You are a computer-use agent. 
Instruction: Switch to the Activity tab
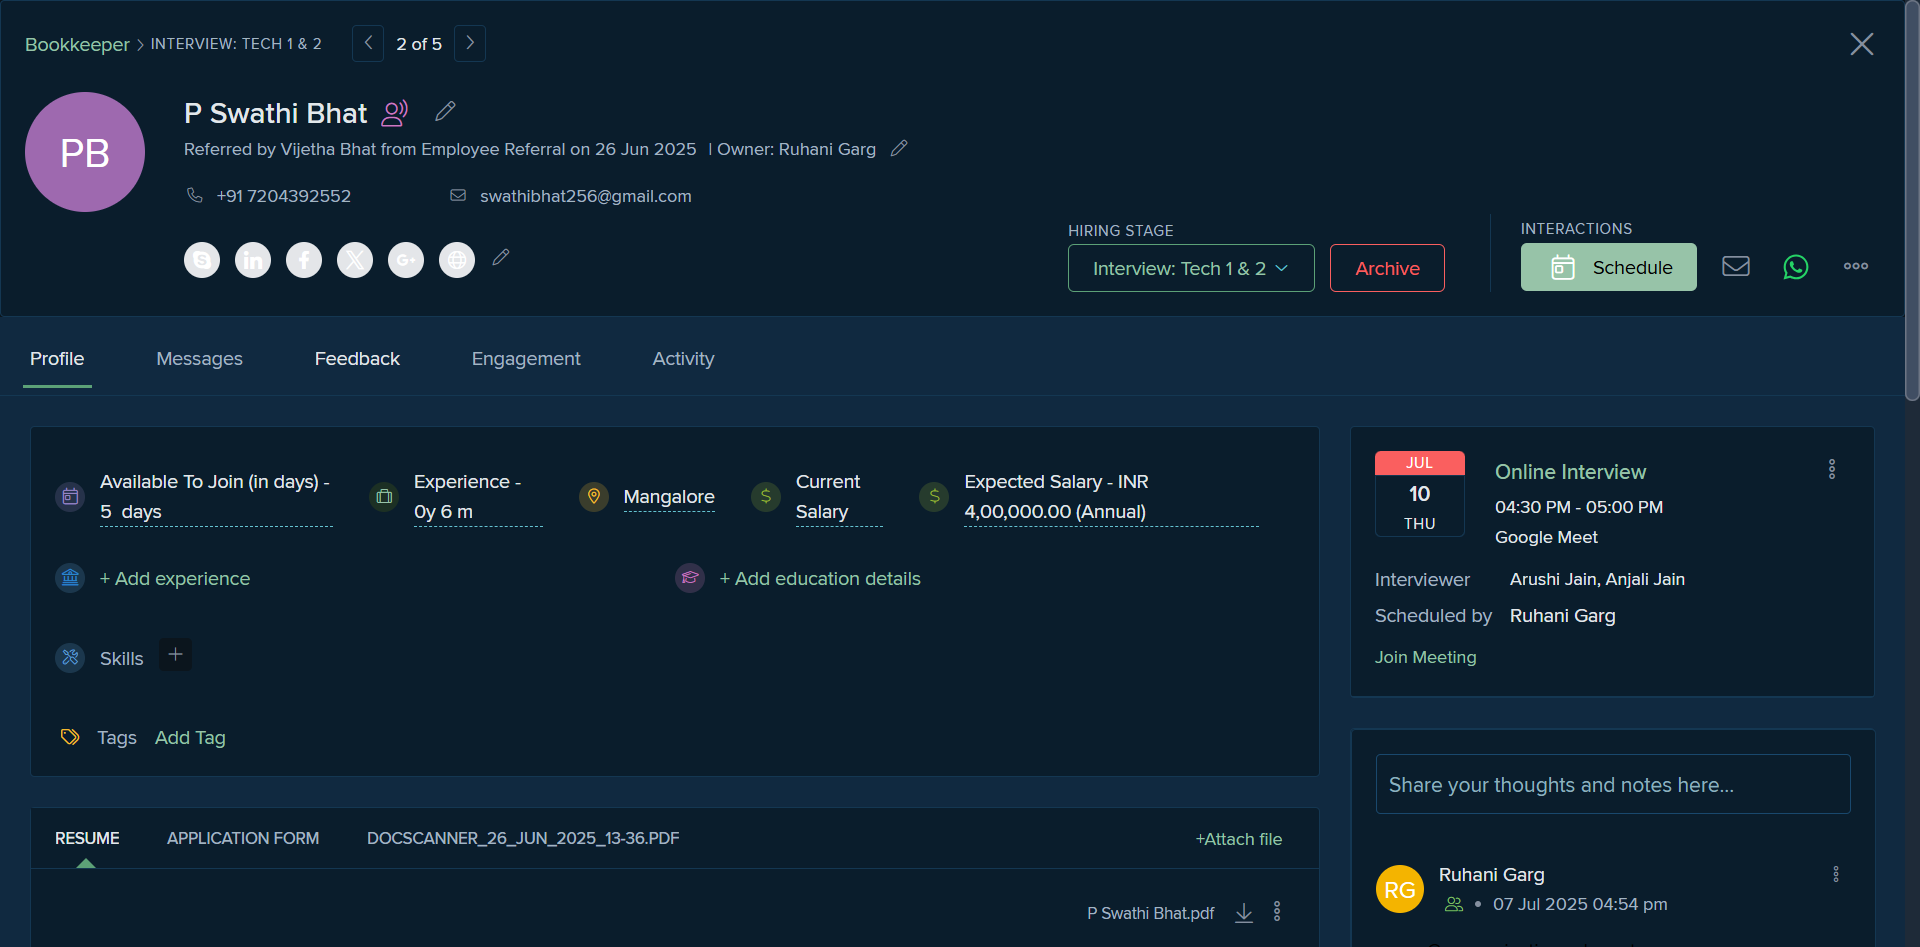point(683,359)
